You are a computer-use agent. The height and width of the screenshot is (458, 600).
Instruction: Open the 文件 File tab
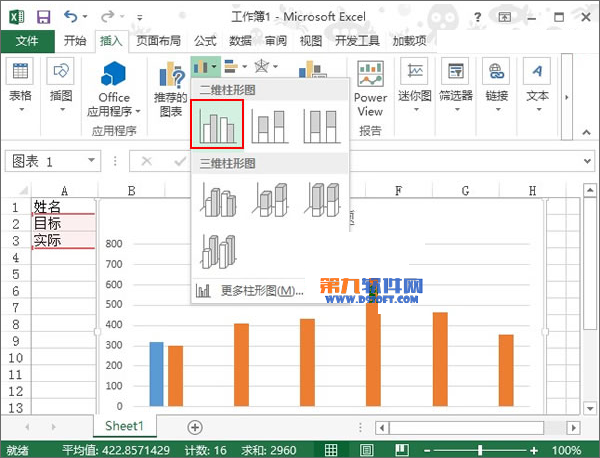tap(27, 41)
